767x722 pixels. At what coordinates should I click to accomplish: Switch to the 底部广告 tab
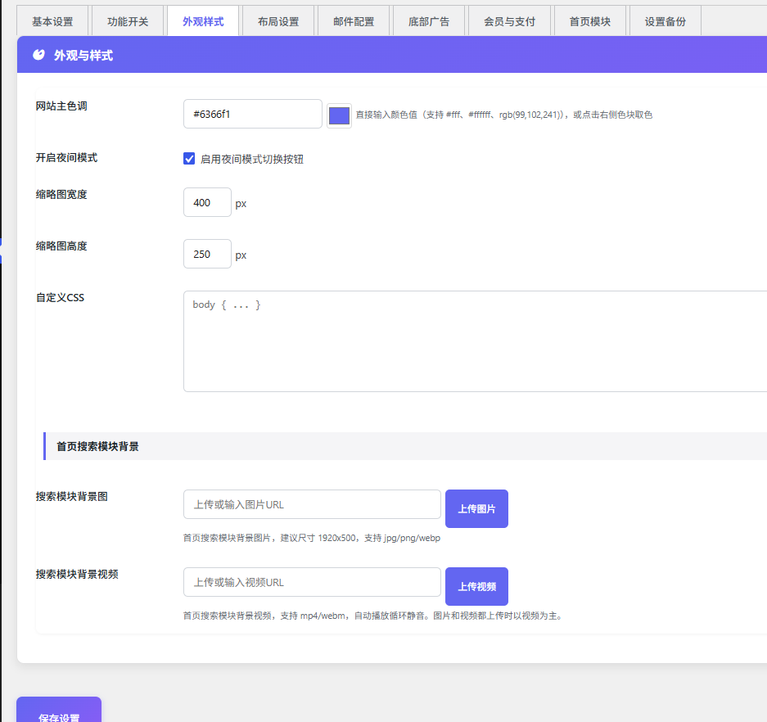[429, 22]
